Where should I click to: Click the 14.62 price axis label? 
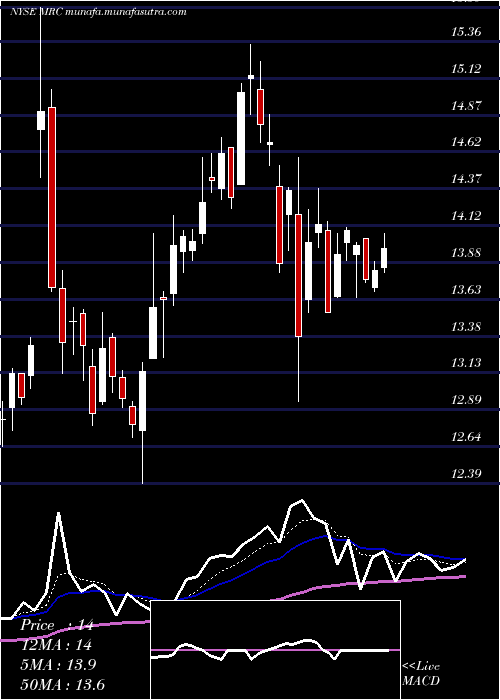point(467,142)
